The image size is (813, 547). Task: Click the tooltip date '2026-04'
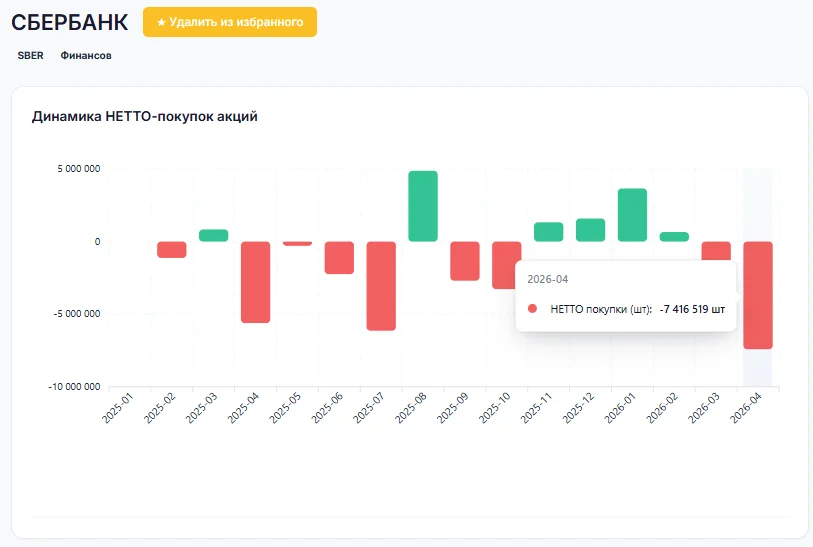(x=548, y=279)
